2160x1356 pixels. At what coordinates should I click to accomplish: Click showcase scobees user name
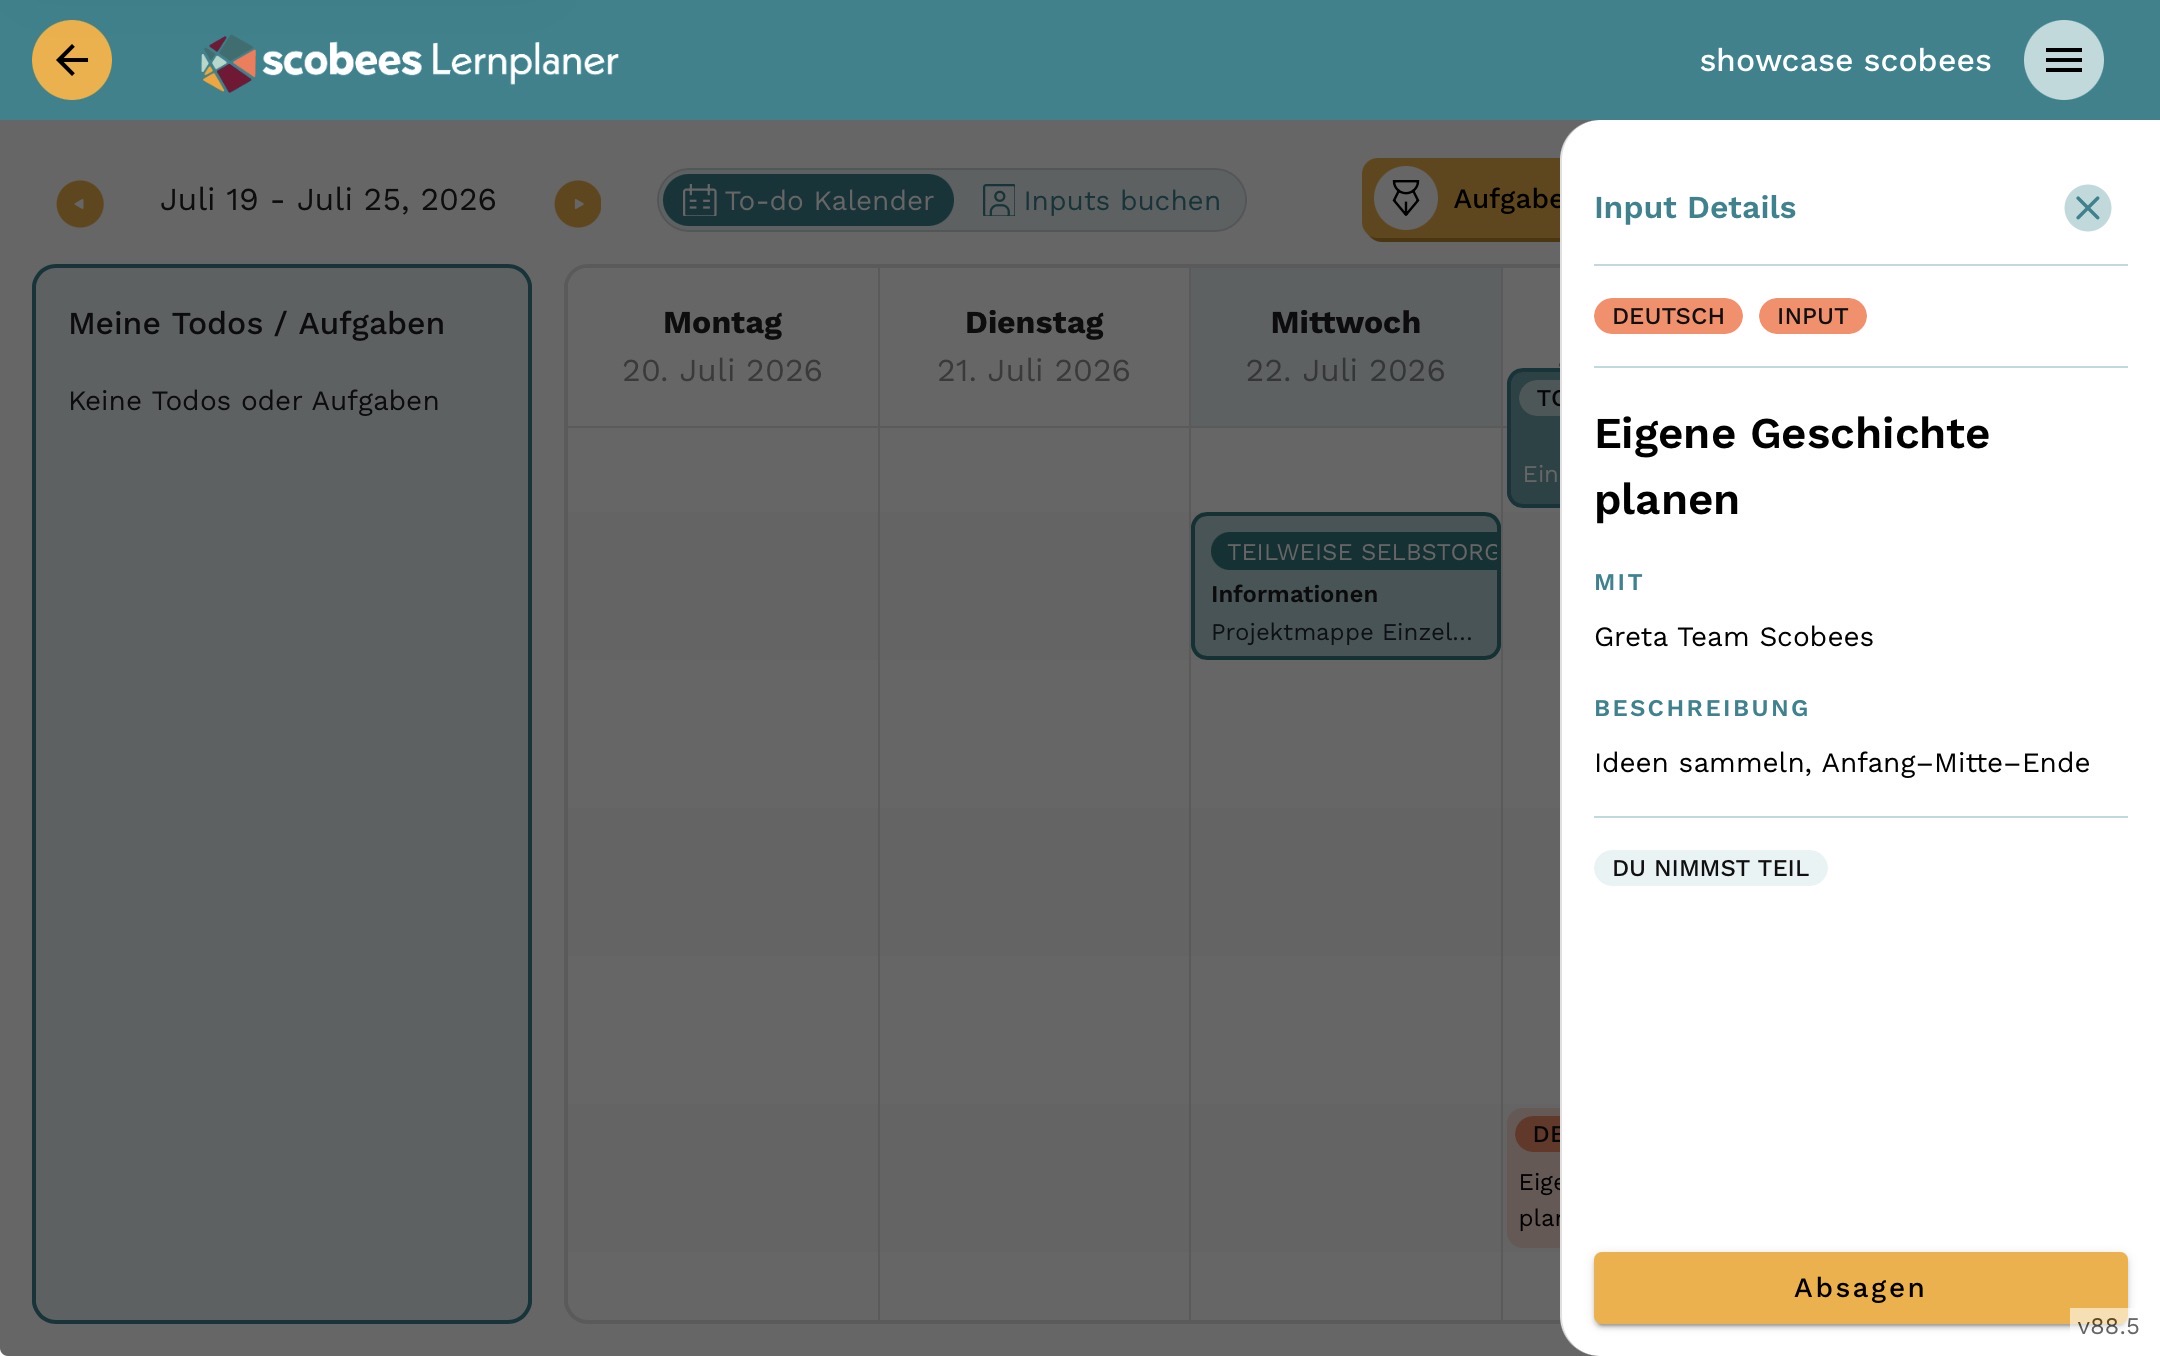tap(1845, 60)
